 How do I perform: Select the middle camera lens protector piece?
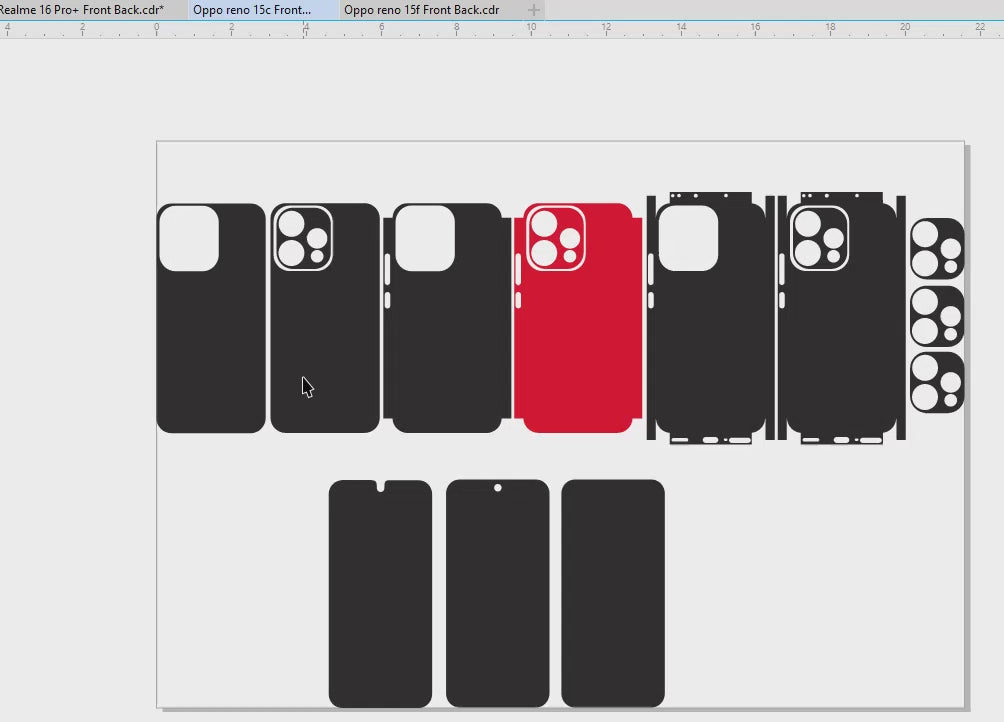(937, 315)
